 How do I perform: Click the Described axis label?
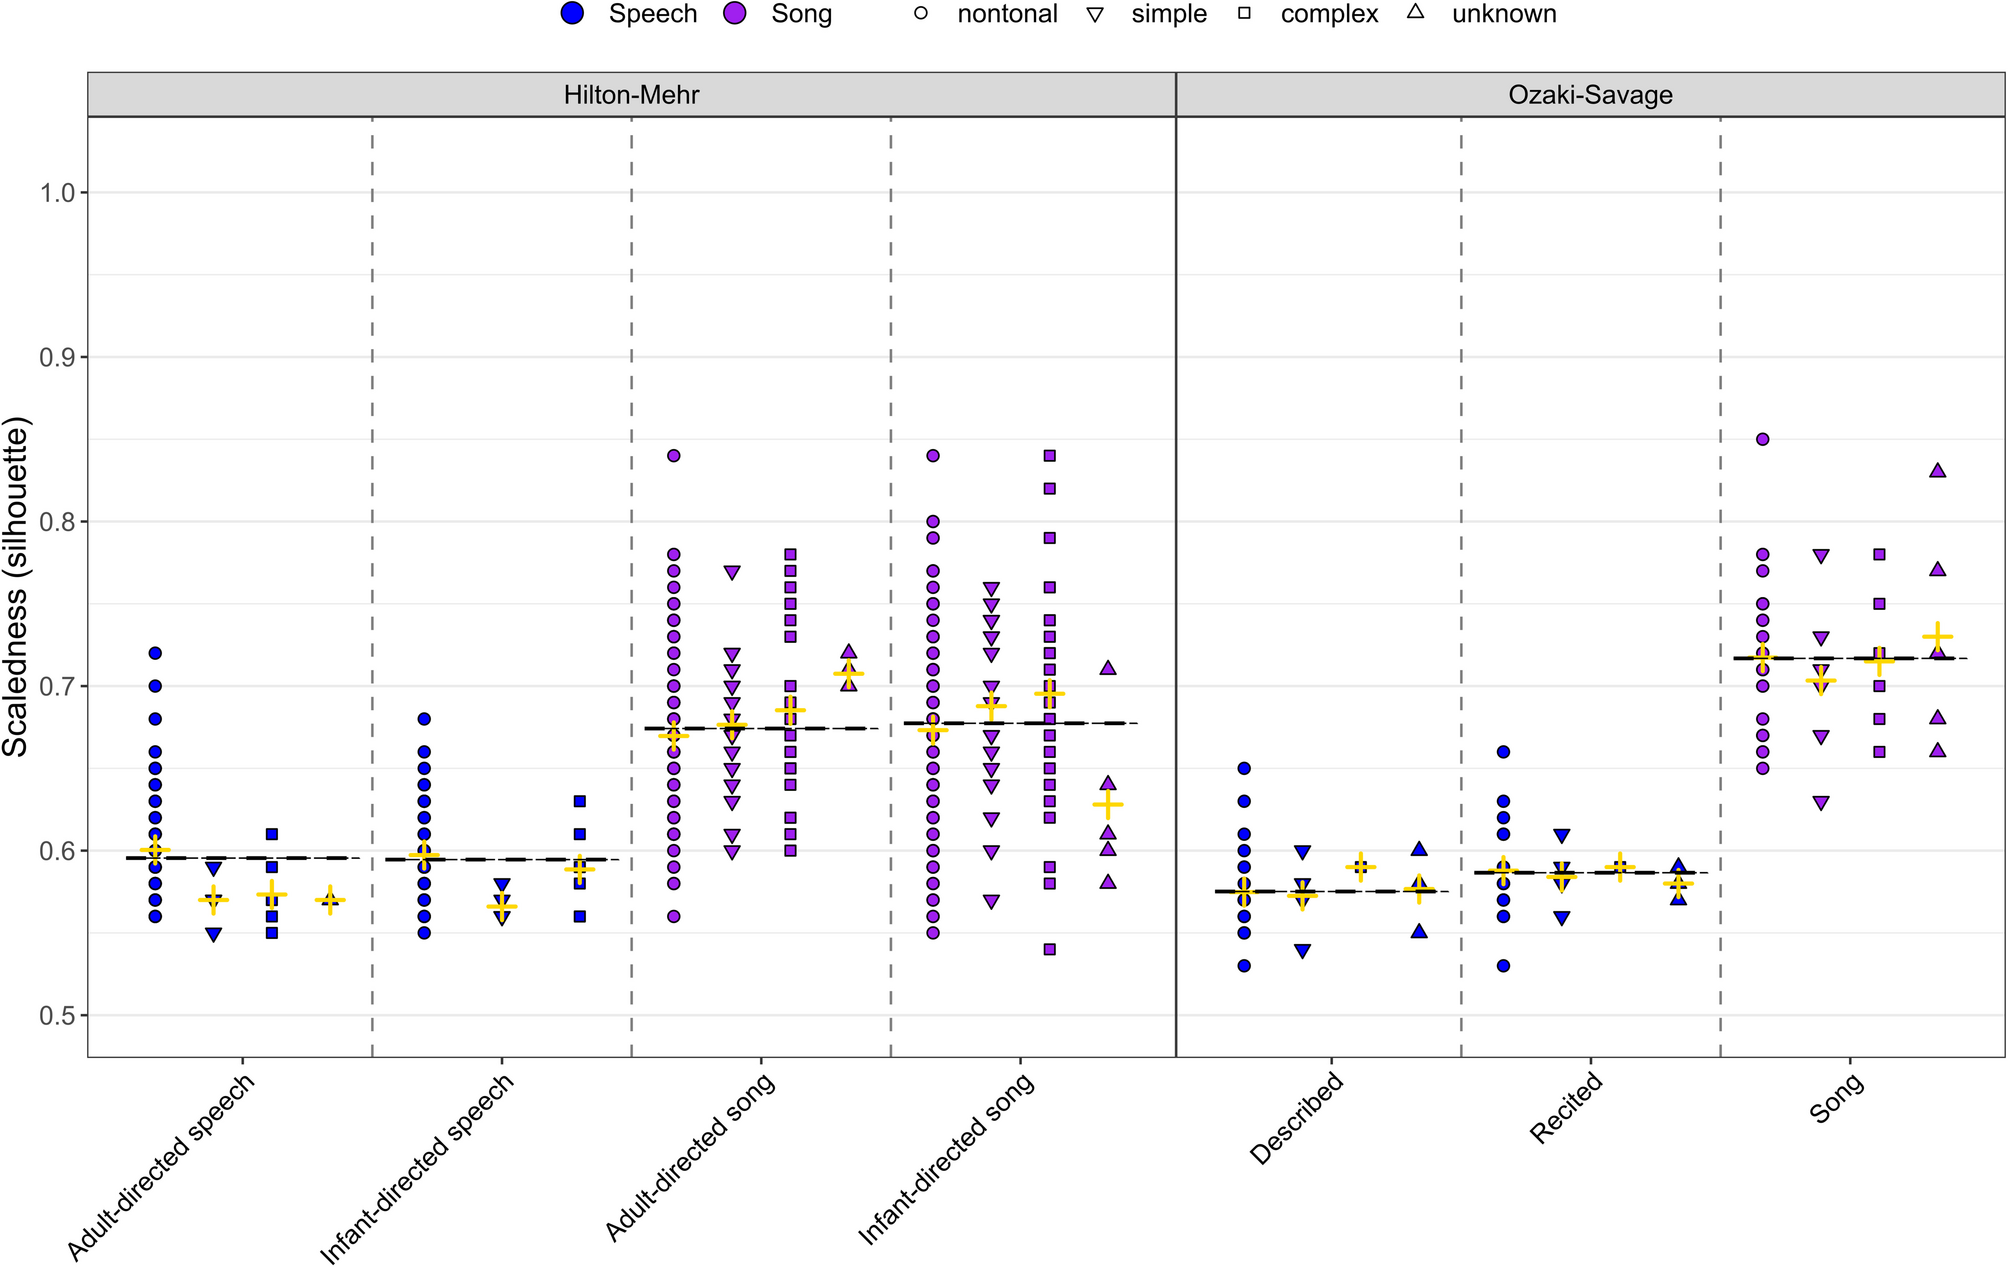1296,1118
